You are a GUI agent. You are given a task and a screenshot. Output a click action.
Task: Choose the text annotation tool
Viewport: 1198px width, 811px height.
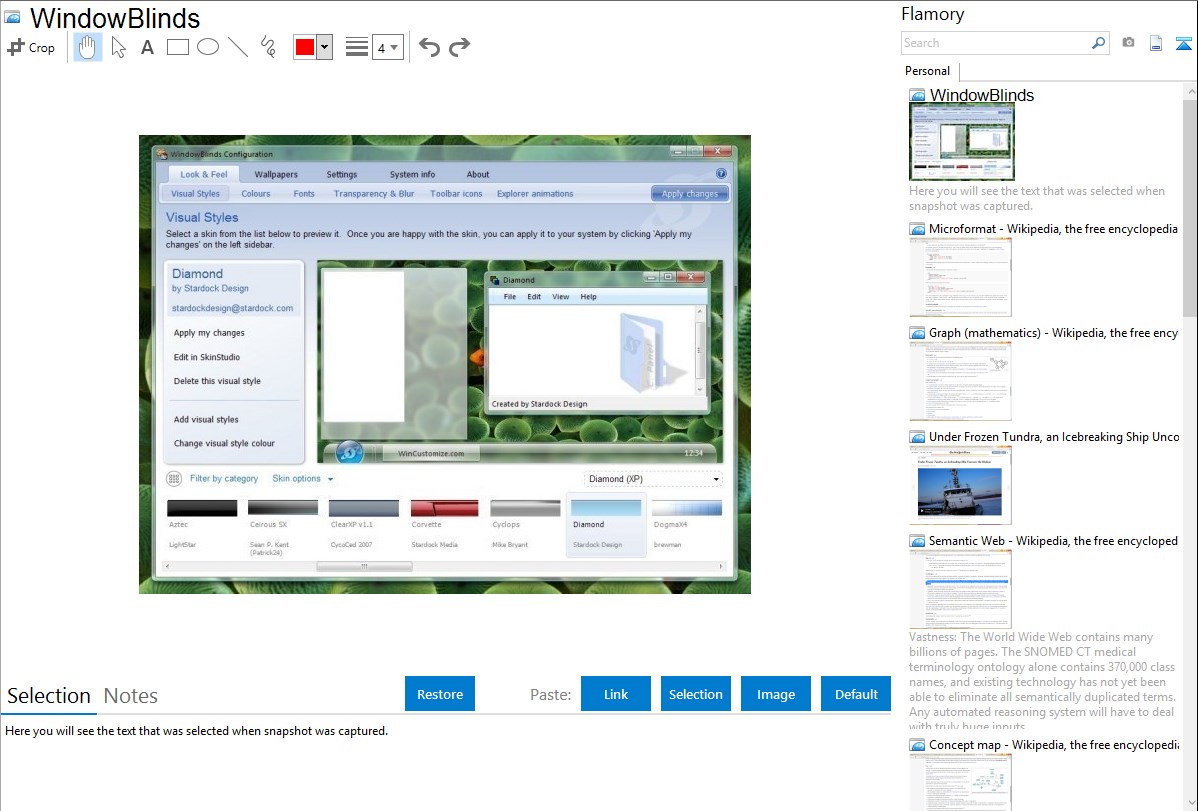147,47
